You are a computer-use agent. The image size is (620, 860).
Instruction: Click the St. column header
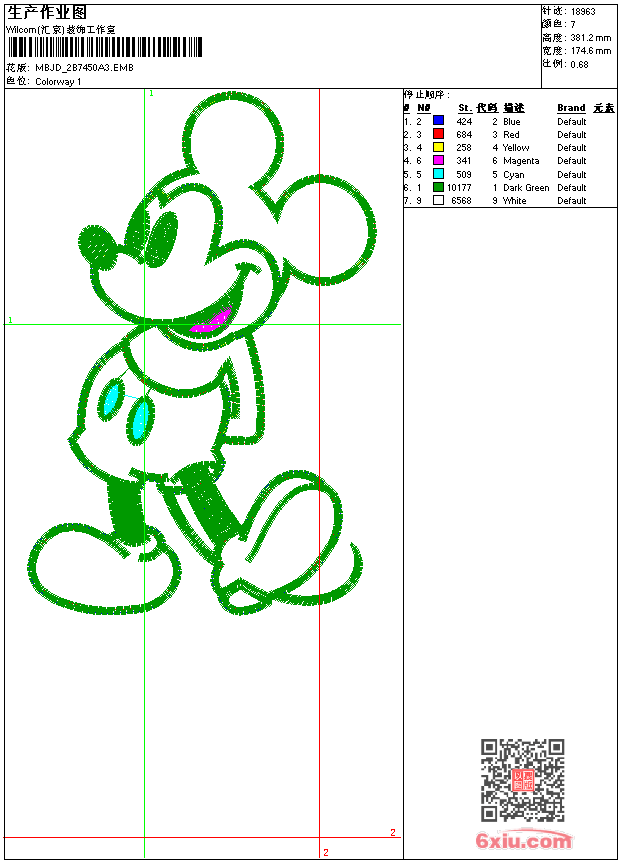465,108
